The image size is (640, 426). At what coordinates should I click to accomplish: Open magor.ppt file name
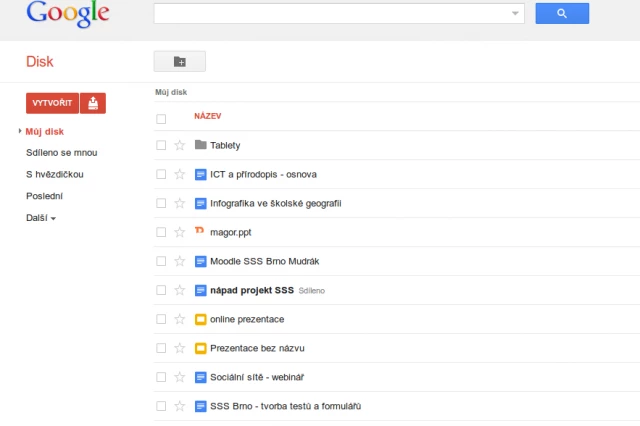pyautogui.click(x=231, y=233)
